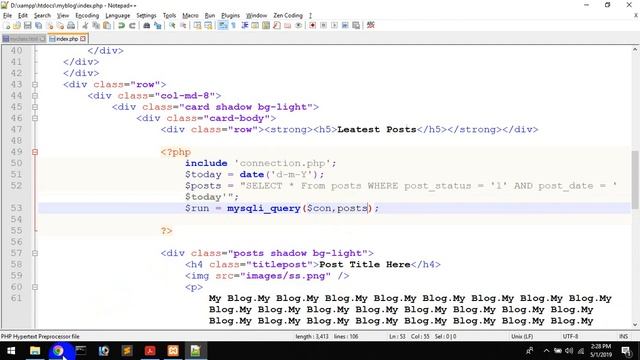Toggle file monitoring eye icon
Viewport: 640px width, 360px height.
(x=298, y=25)
